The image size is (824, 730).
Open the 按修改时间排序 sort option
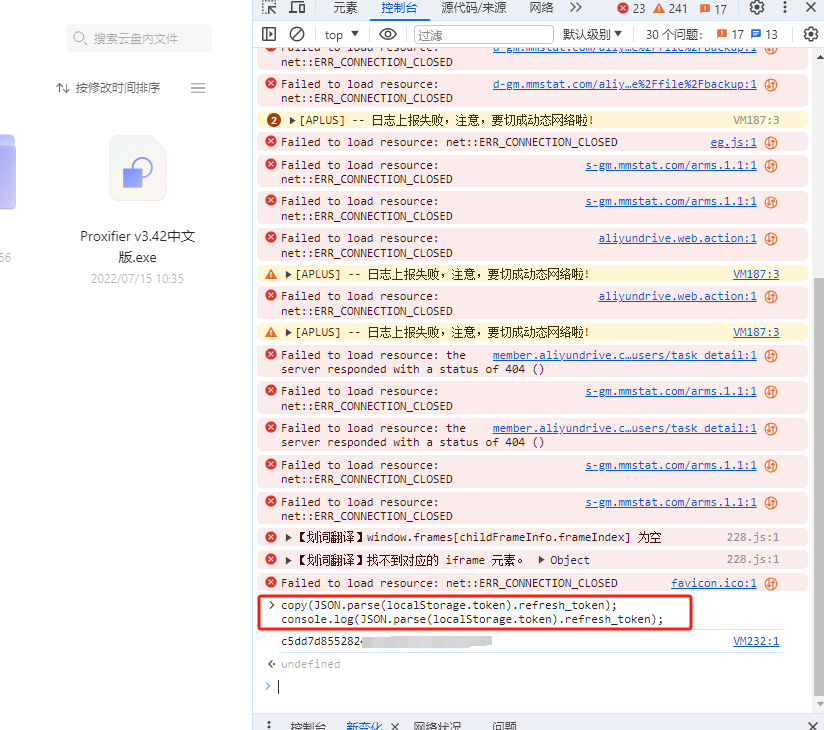coord(108,88)
